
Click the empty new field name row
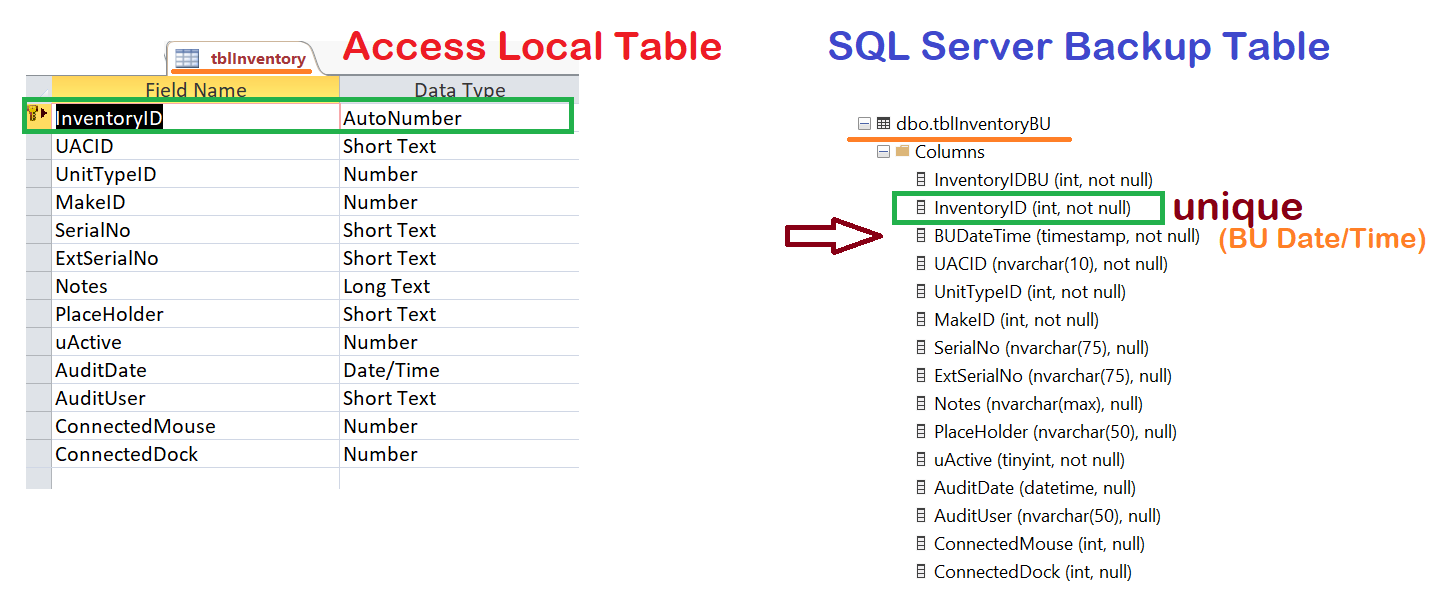pyautogui.click(x=196, y=479)
